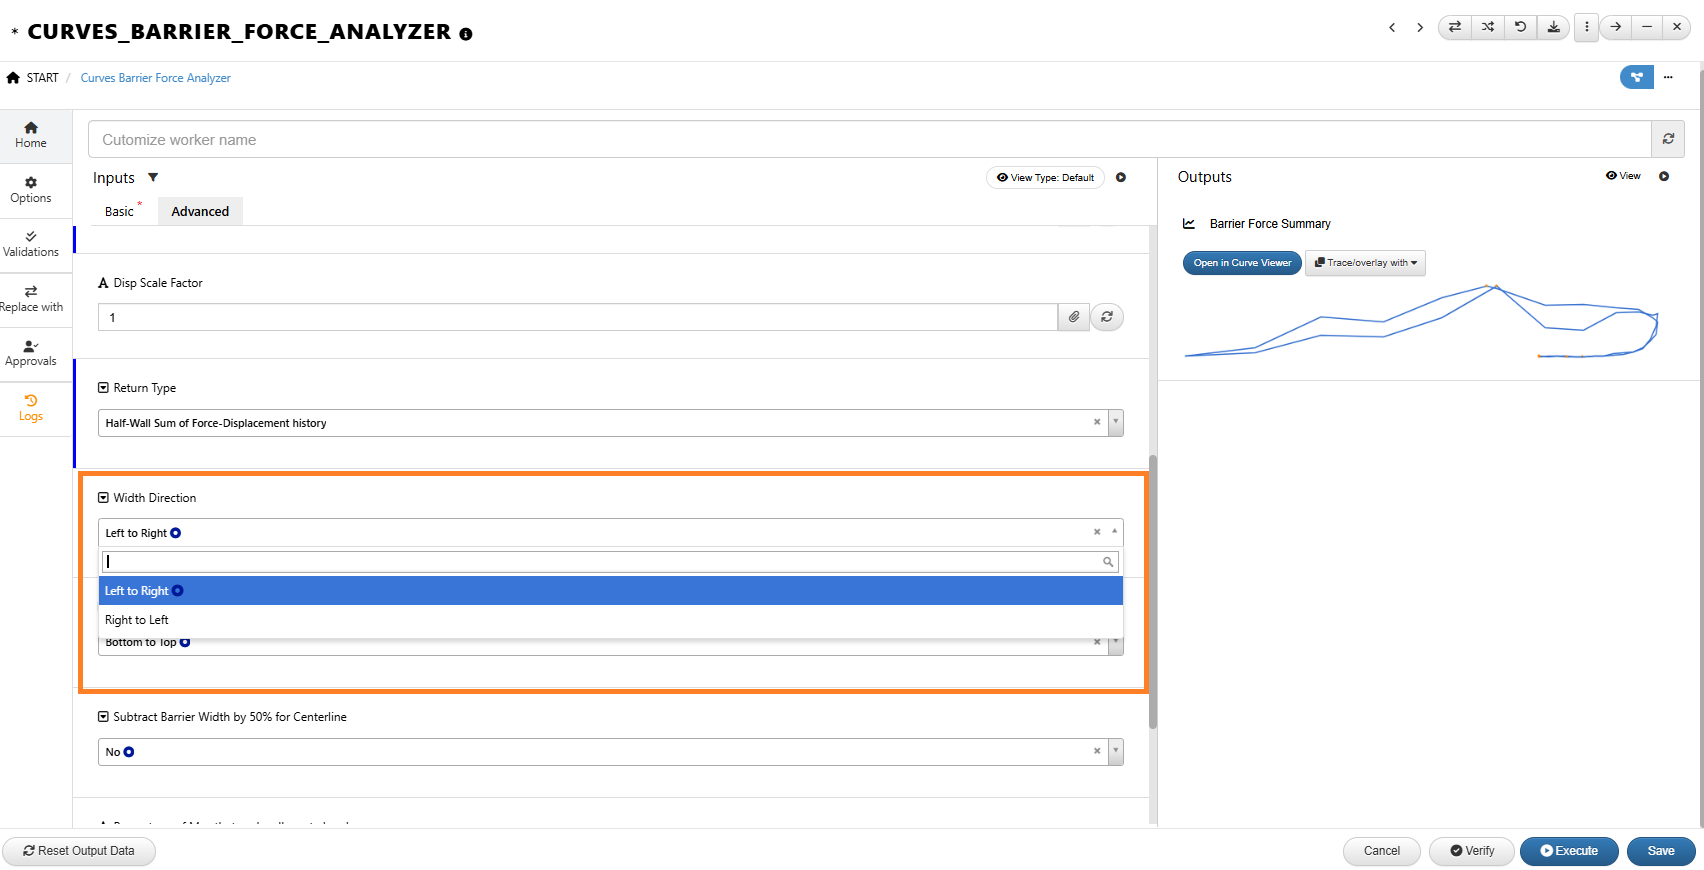
Task: Open the Subtract Barrier Width dropdown arrow
Action: [x=1116, y=752]
